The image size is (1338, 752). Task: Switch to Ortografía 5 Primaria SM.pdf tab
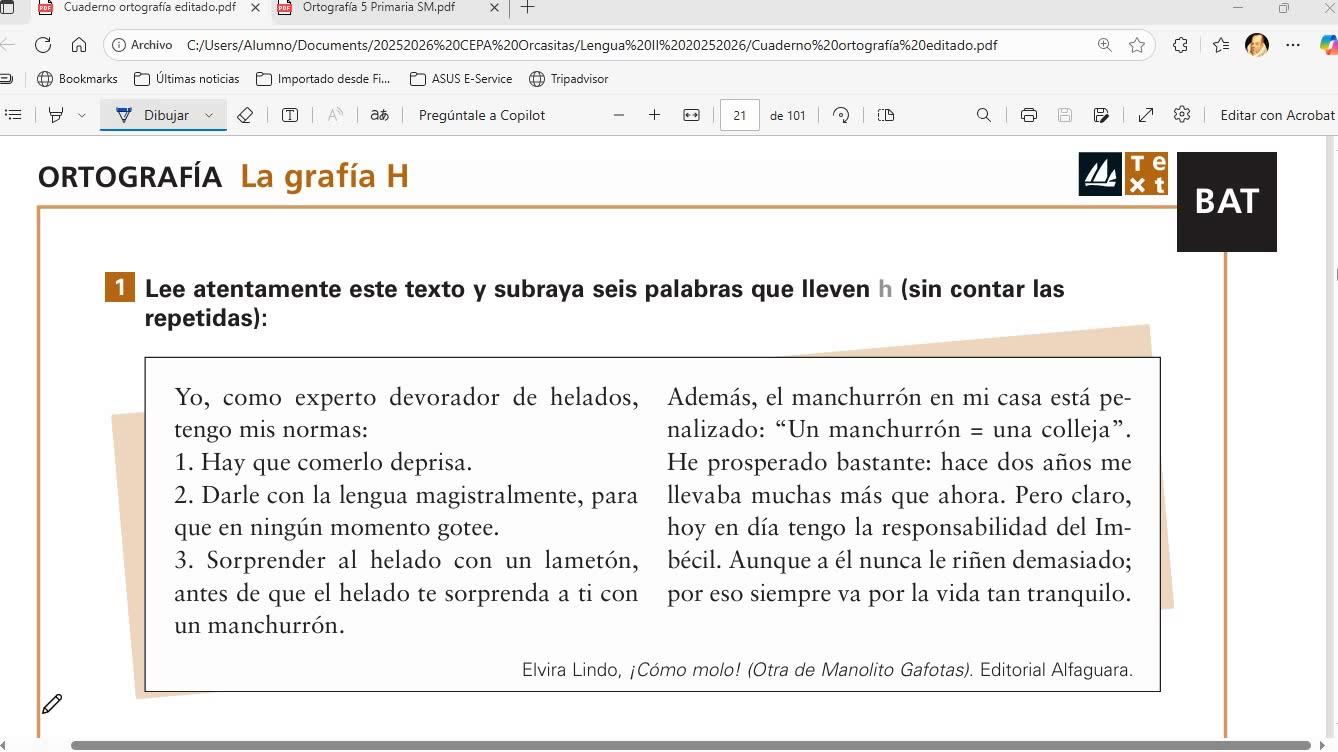[378, 8]
